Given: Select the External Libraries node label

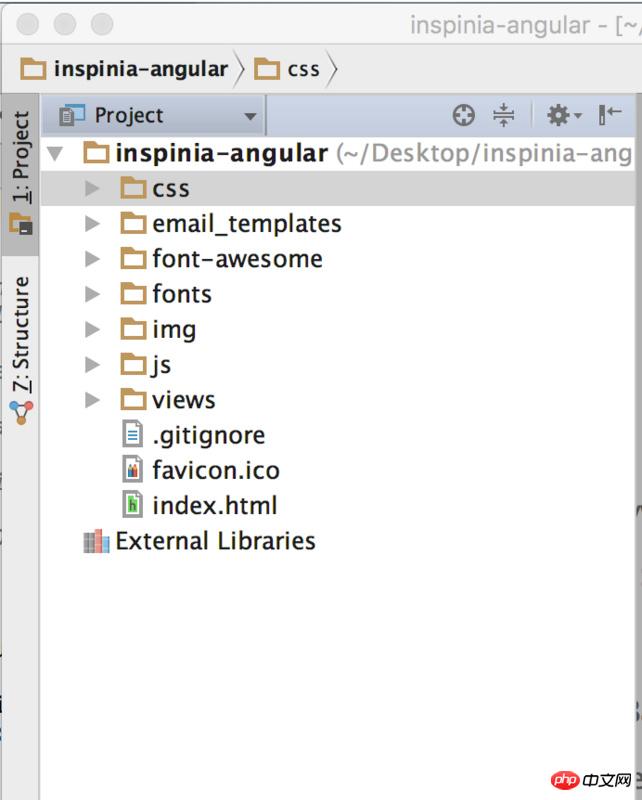Looking at the screenshot, I should (215, 541).
